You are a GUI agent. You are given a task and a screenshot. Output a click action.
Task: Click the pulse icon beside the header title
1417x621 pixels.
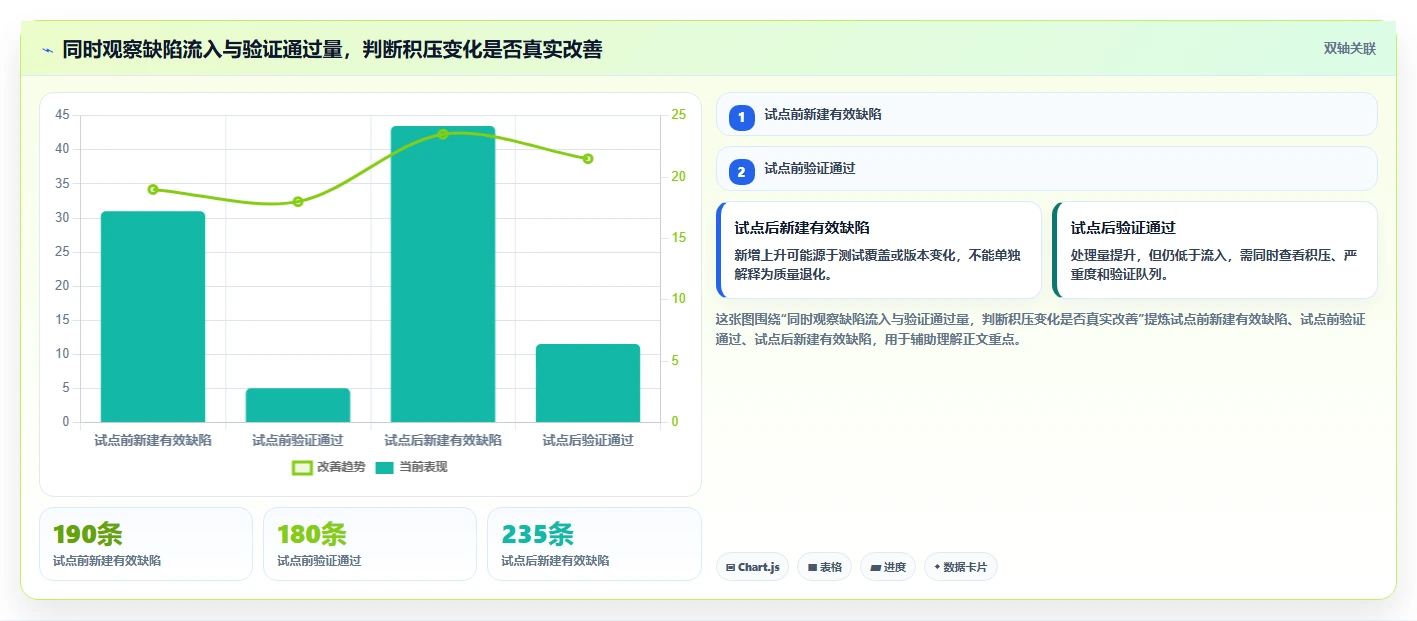pos(47,50)
